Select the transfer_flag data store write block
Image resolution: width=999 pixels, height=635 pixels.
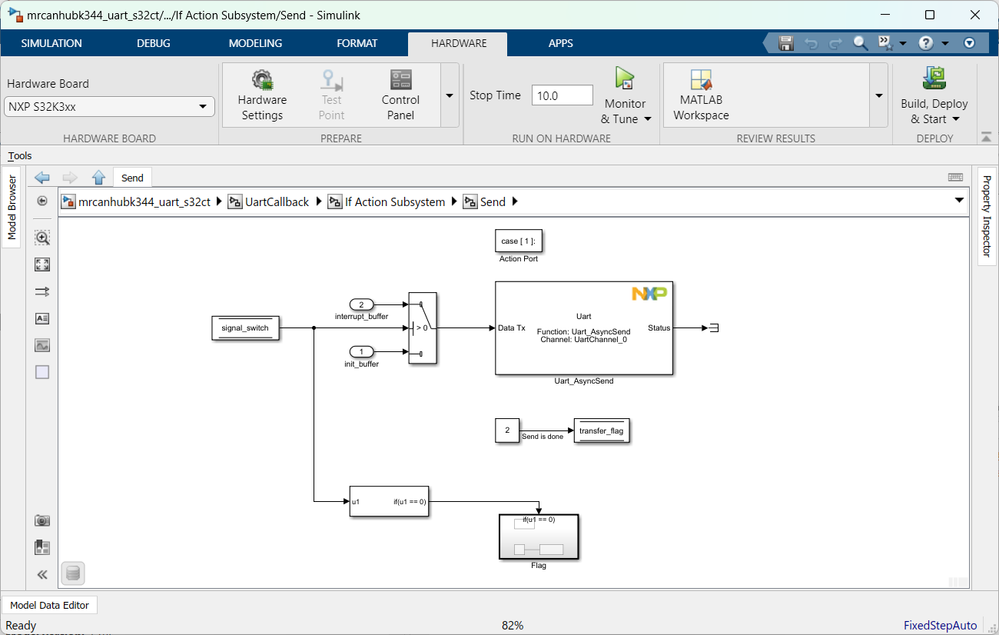[601, 431]
